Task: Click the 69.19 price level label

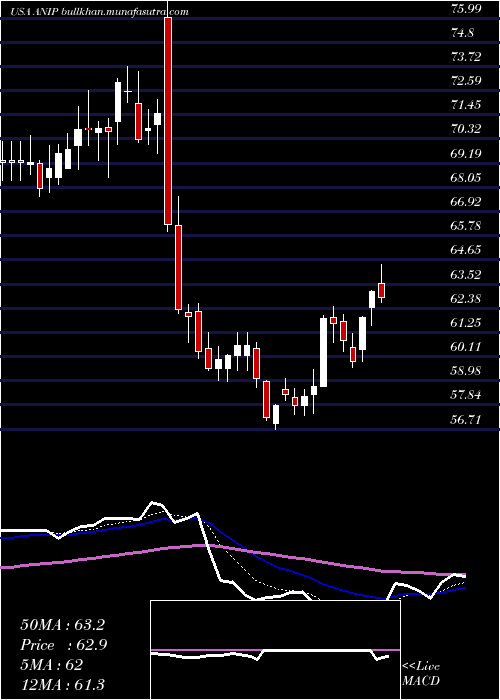Action: [x=465, y=154]
